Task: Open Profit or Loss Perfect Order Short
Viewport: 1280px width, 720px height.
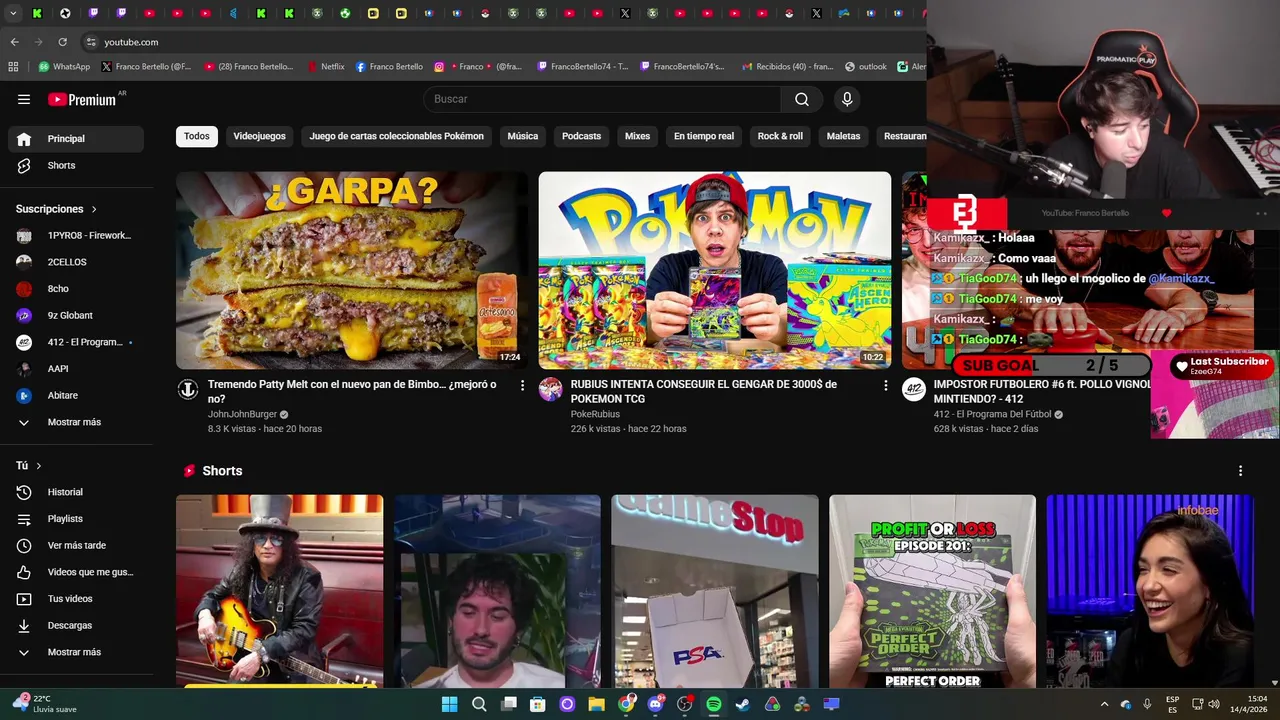Action: [x=932, y=590]
